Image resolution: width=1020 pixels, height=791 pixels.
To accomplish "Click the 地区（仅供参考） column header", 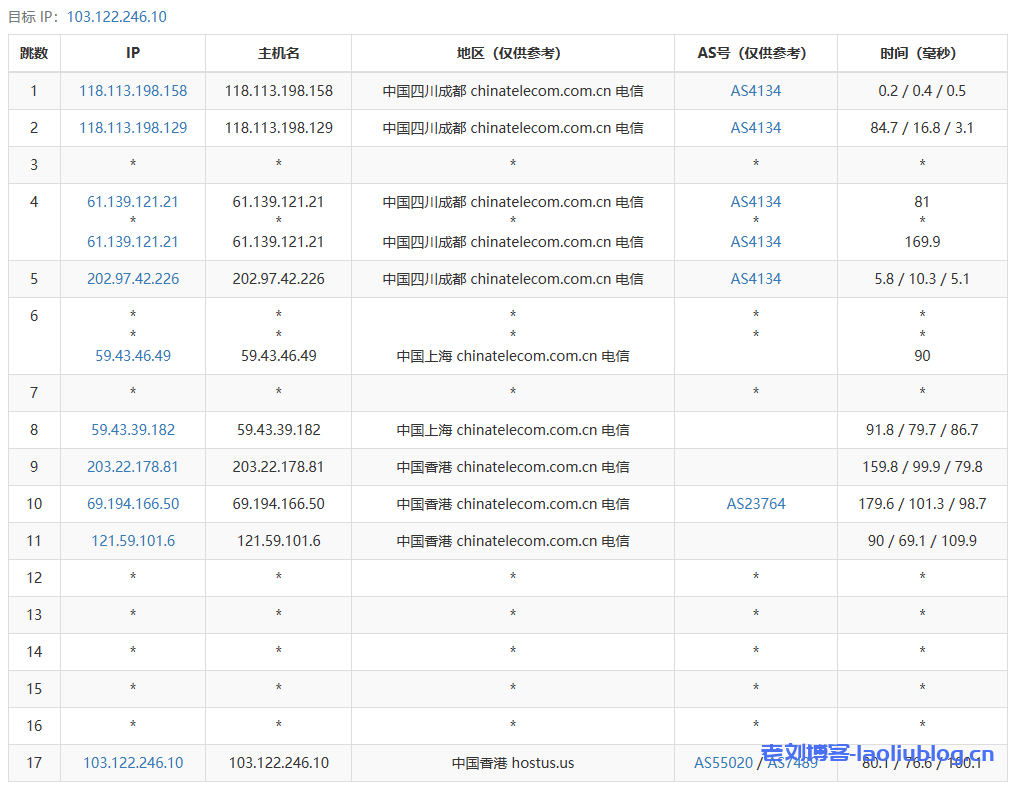I will pos(513,54).
